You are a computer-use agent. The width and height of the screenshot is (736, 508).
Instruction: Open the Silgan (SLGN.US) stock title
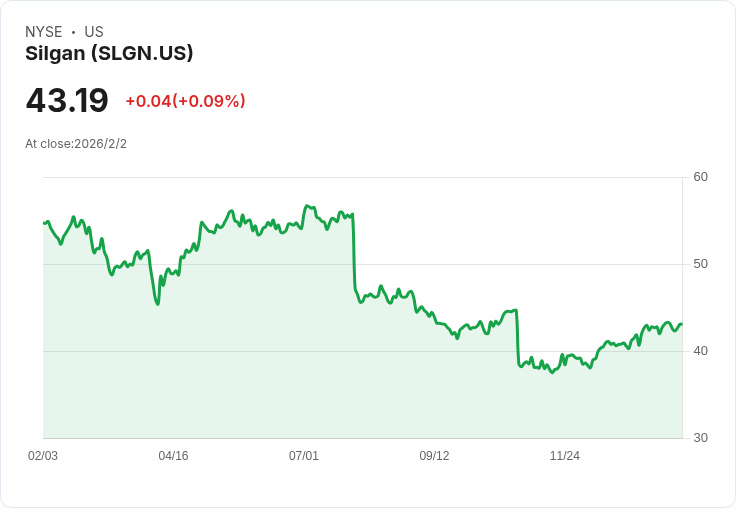[x=109, y=53]
